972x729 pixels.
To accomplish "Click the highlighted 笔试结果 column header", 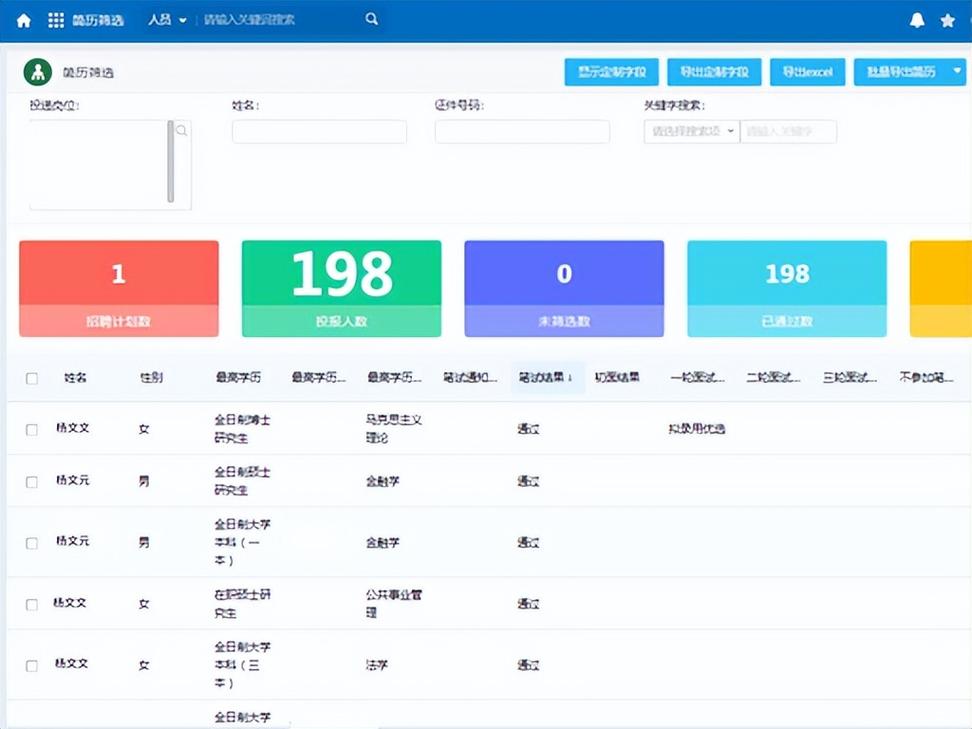I will point(546,378).
